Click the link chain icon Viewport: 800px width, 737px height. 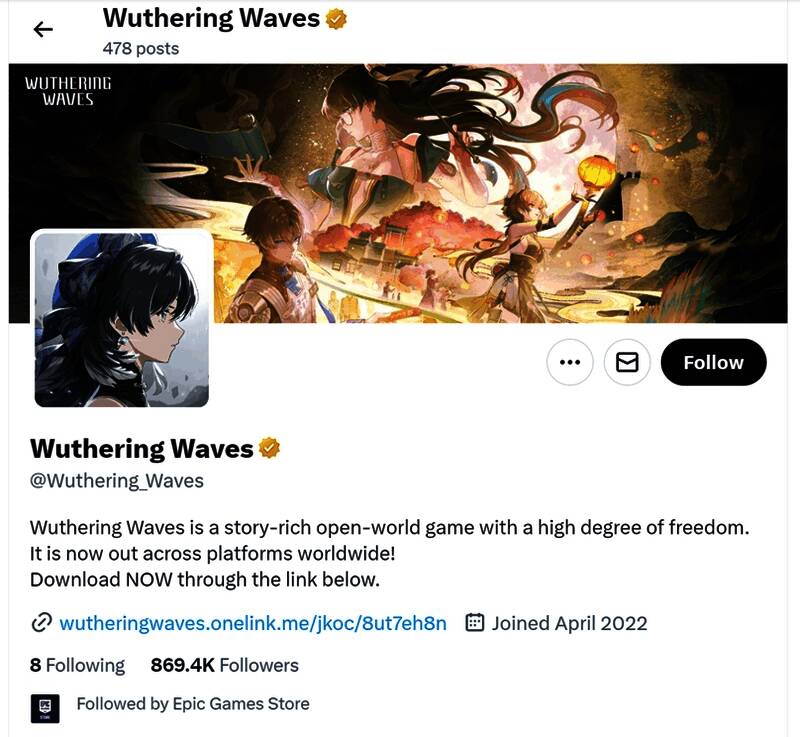point(41,623)
